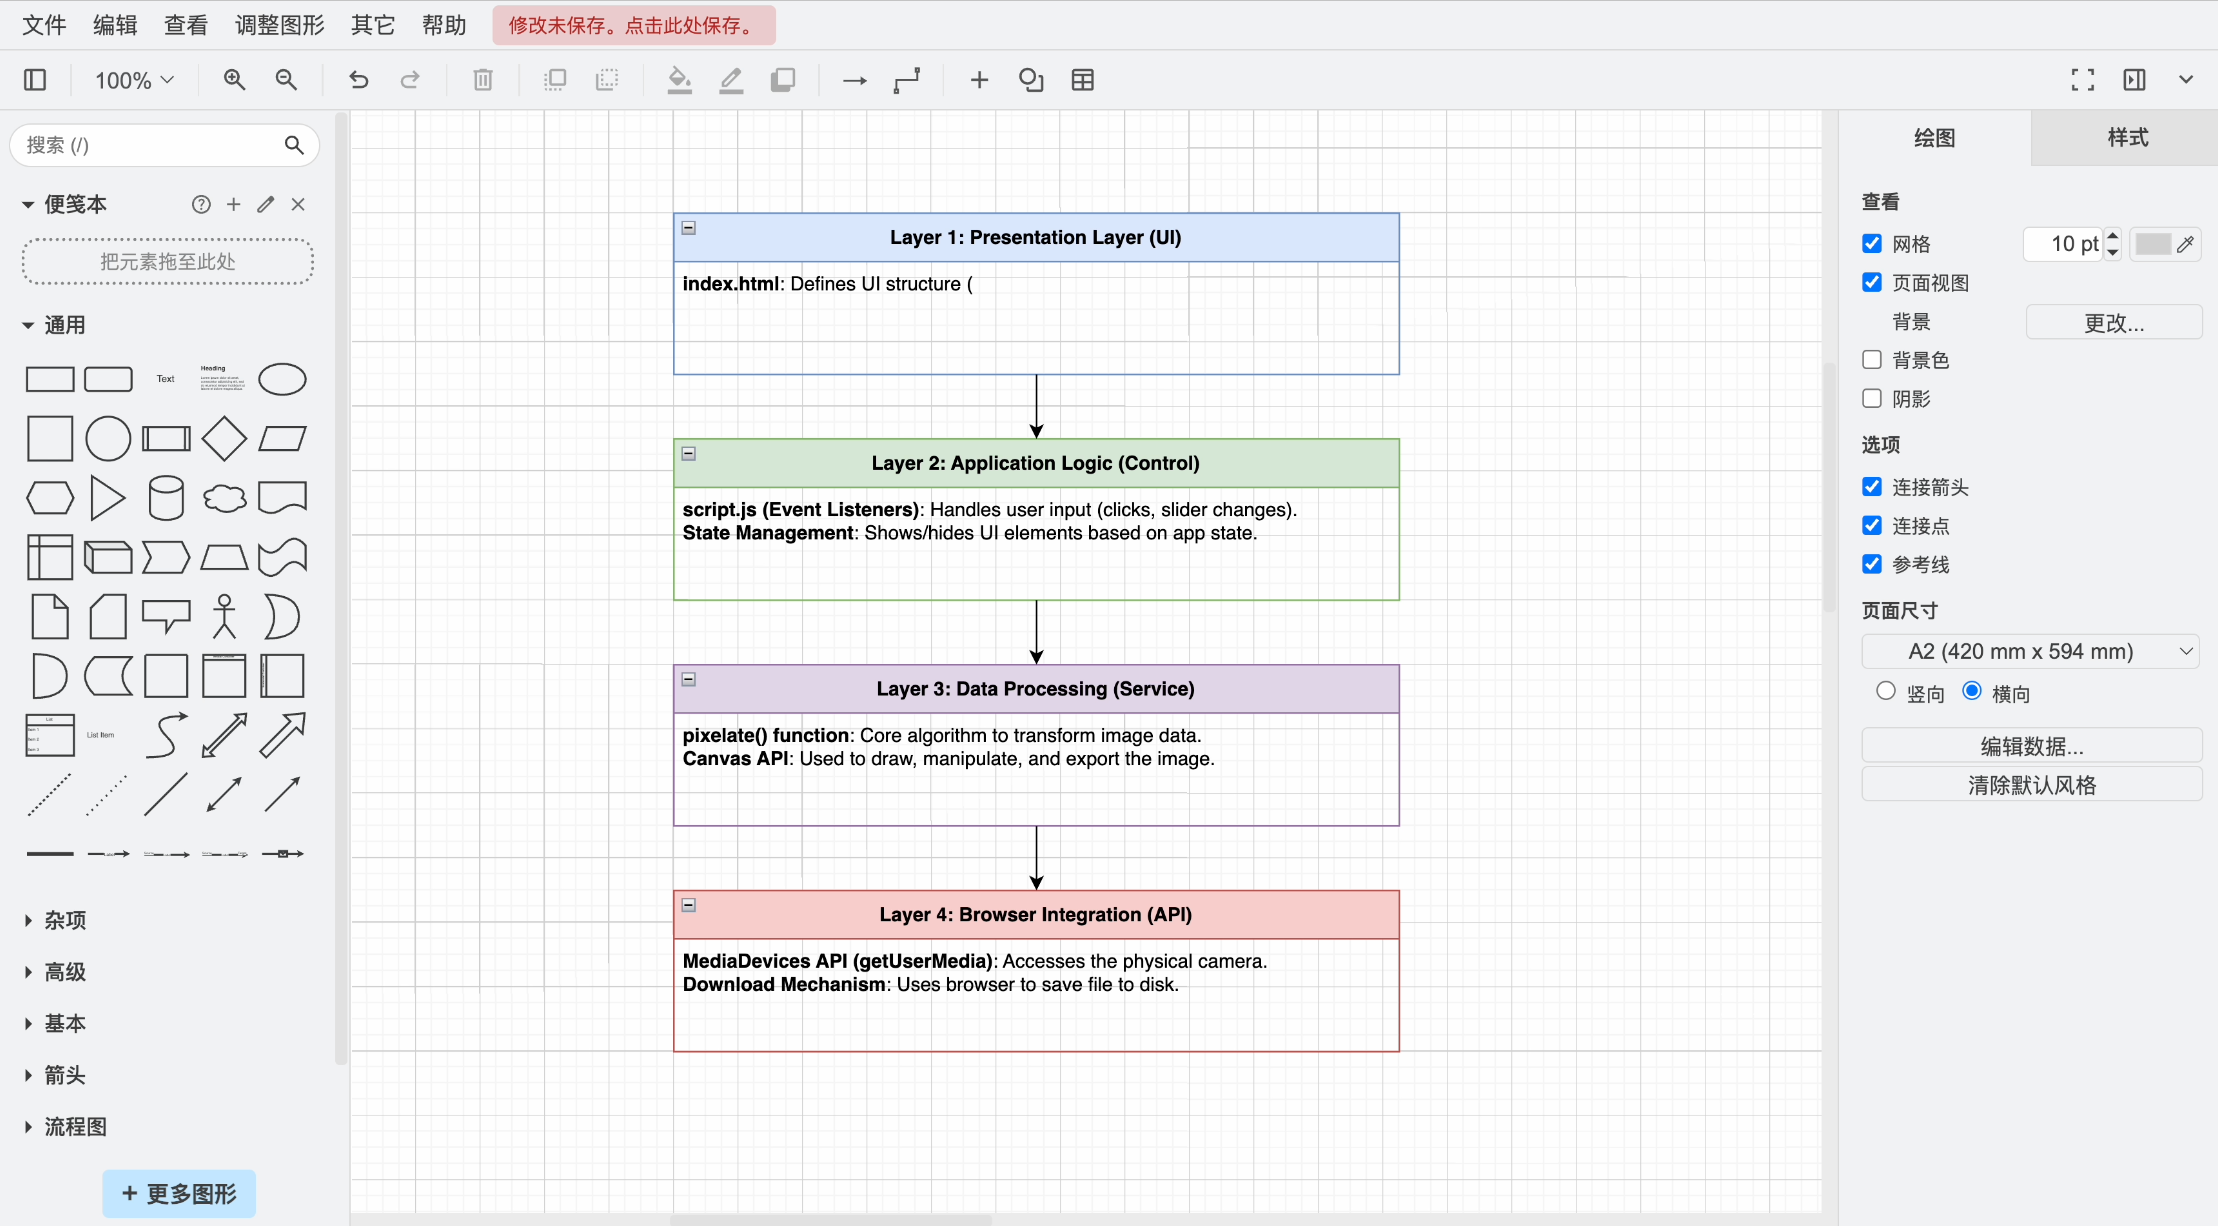Toggle the fullscreen icon
The height and width of the screenshot is (1226, 2218).
(x=2082, y=80)
